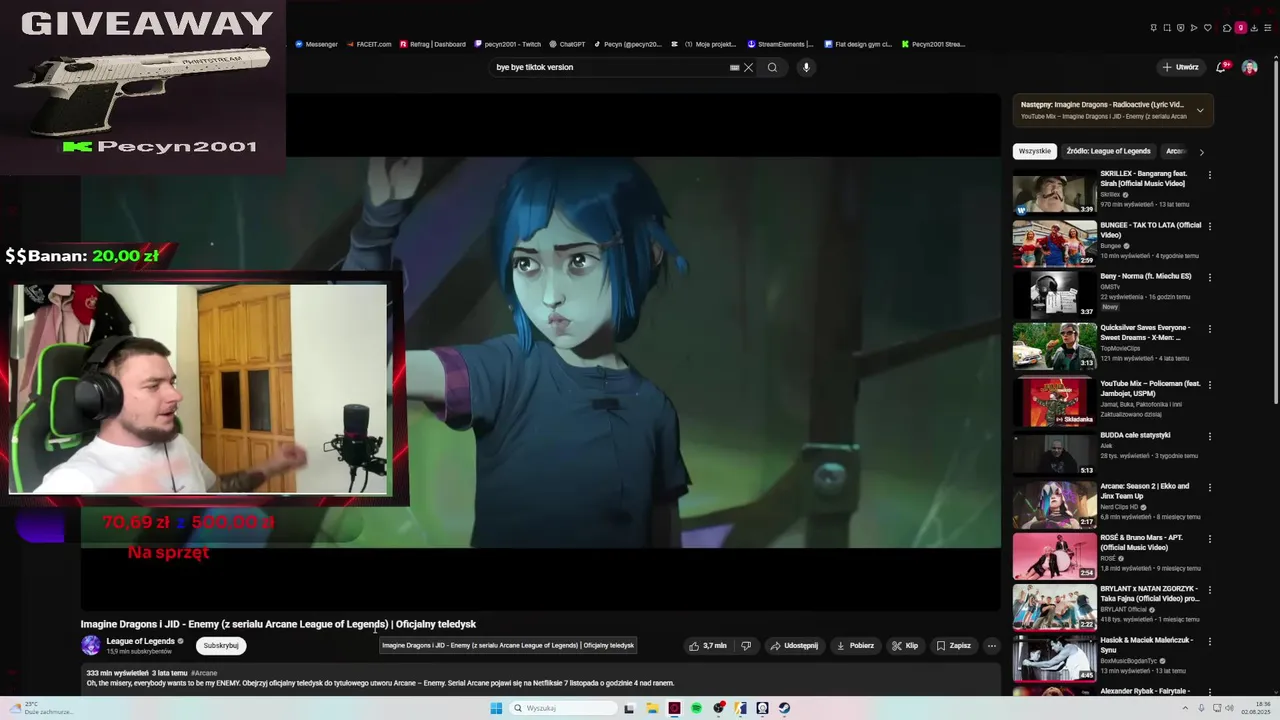Open SKRILLEX Bangarang video thumbnail
Screen dimensions: 1280x720
click(1054, 193)
